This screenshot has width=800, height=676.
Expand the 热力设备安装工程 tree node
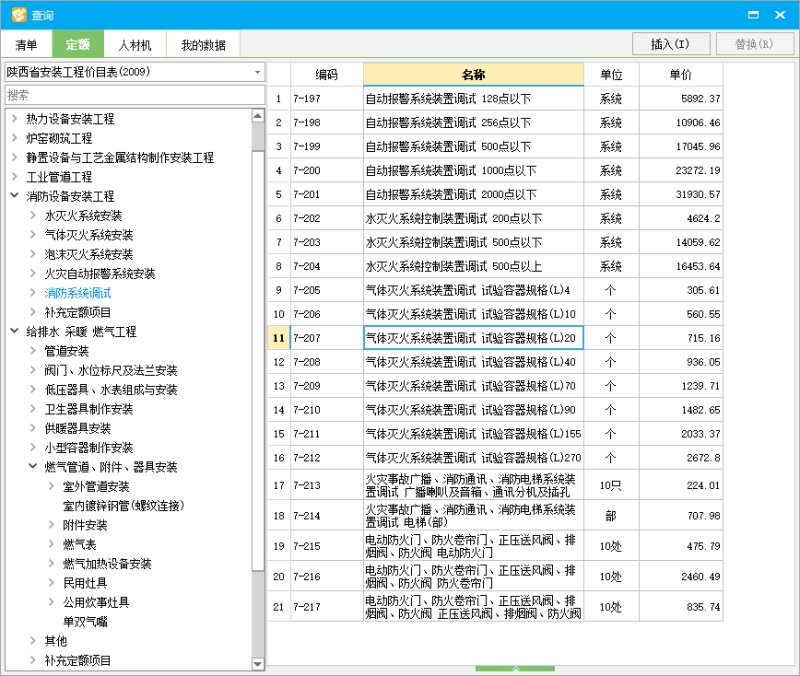pyautogui.click(x=14, y=119)
